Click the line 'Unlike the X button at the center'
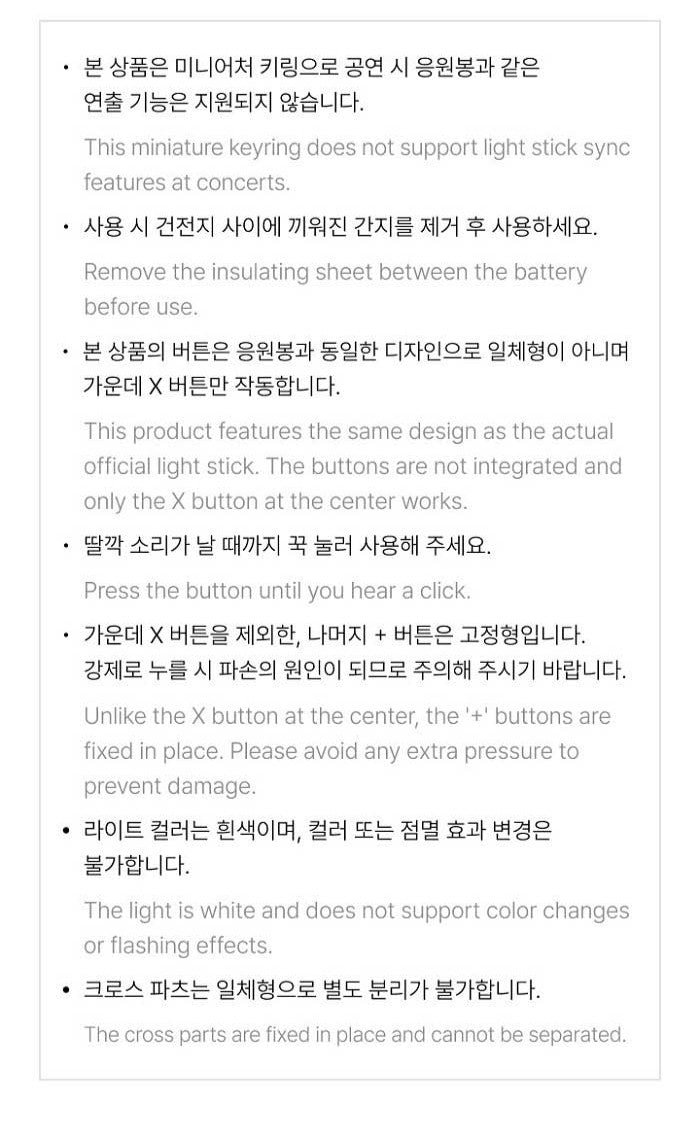The width and height of the screenshot is (700, 1129). coord(347,717)
